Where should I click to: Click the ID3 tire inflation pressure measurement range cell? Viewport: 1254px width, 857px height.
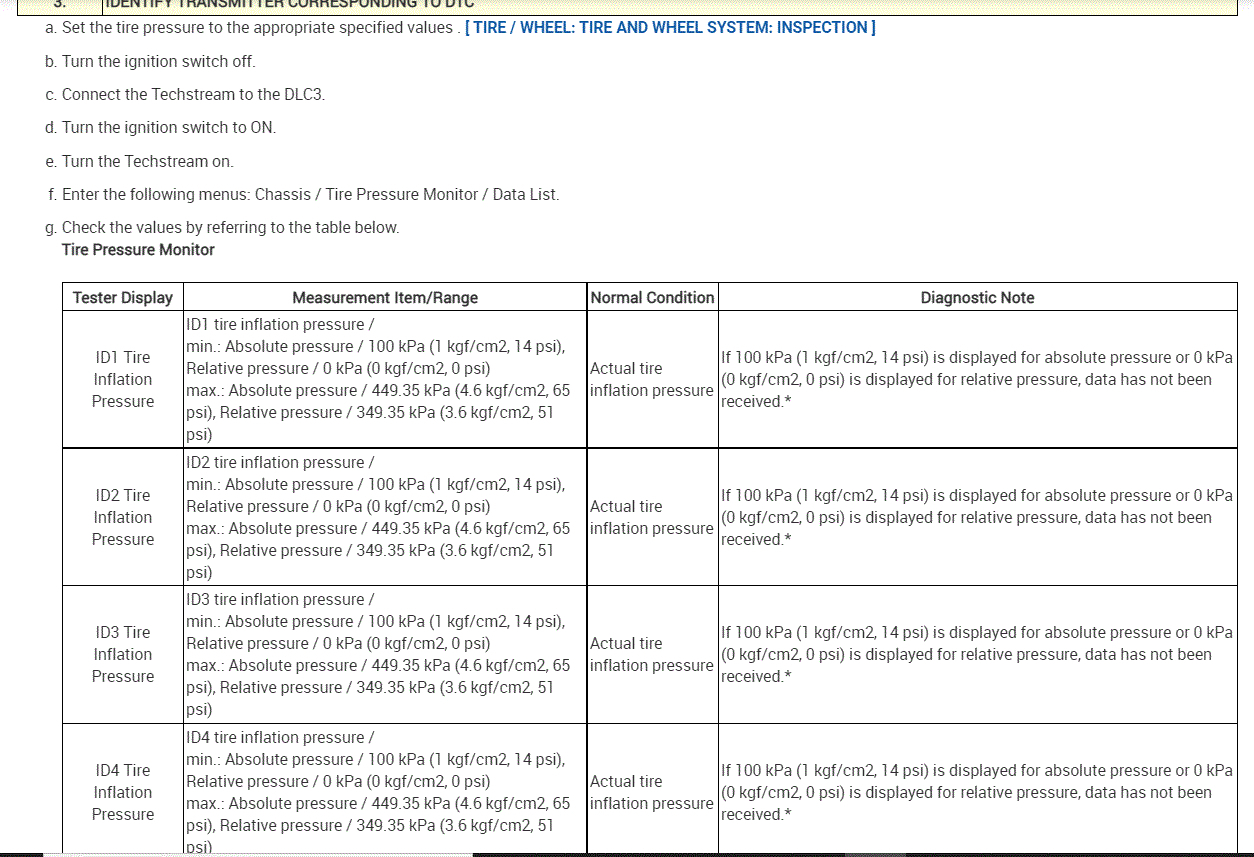click(385, 654)
